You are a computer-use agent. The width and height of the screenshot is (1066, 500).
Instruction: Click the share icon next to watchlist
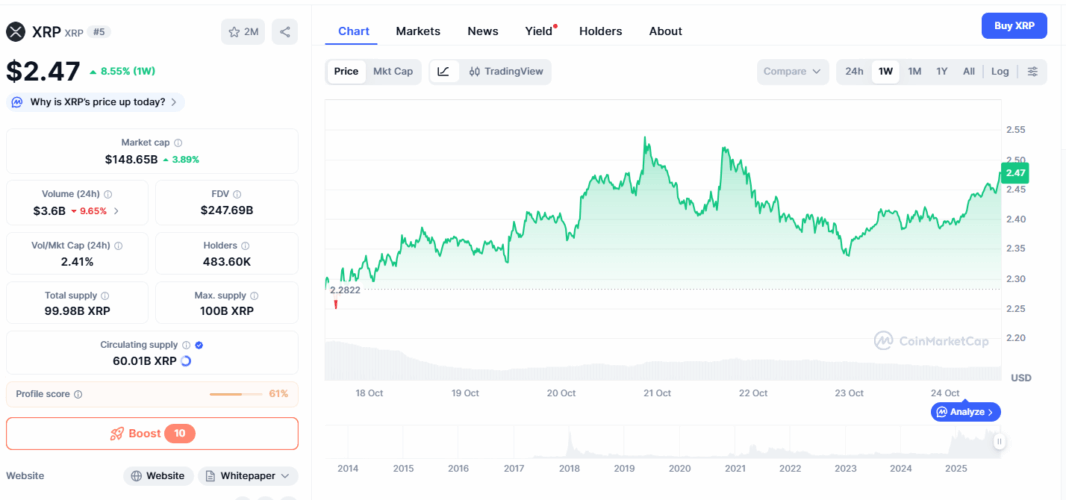285,32
